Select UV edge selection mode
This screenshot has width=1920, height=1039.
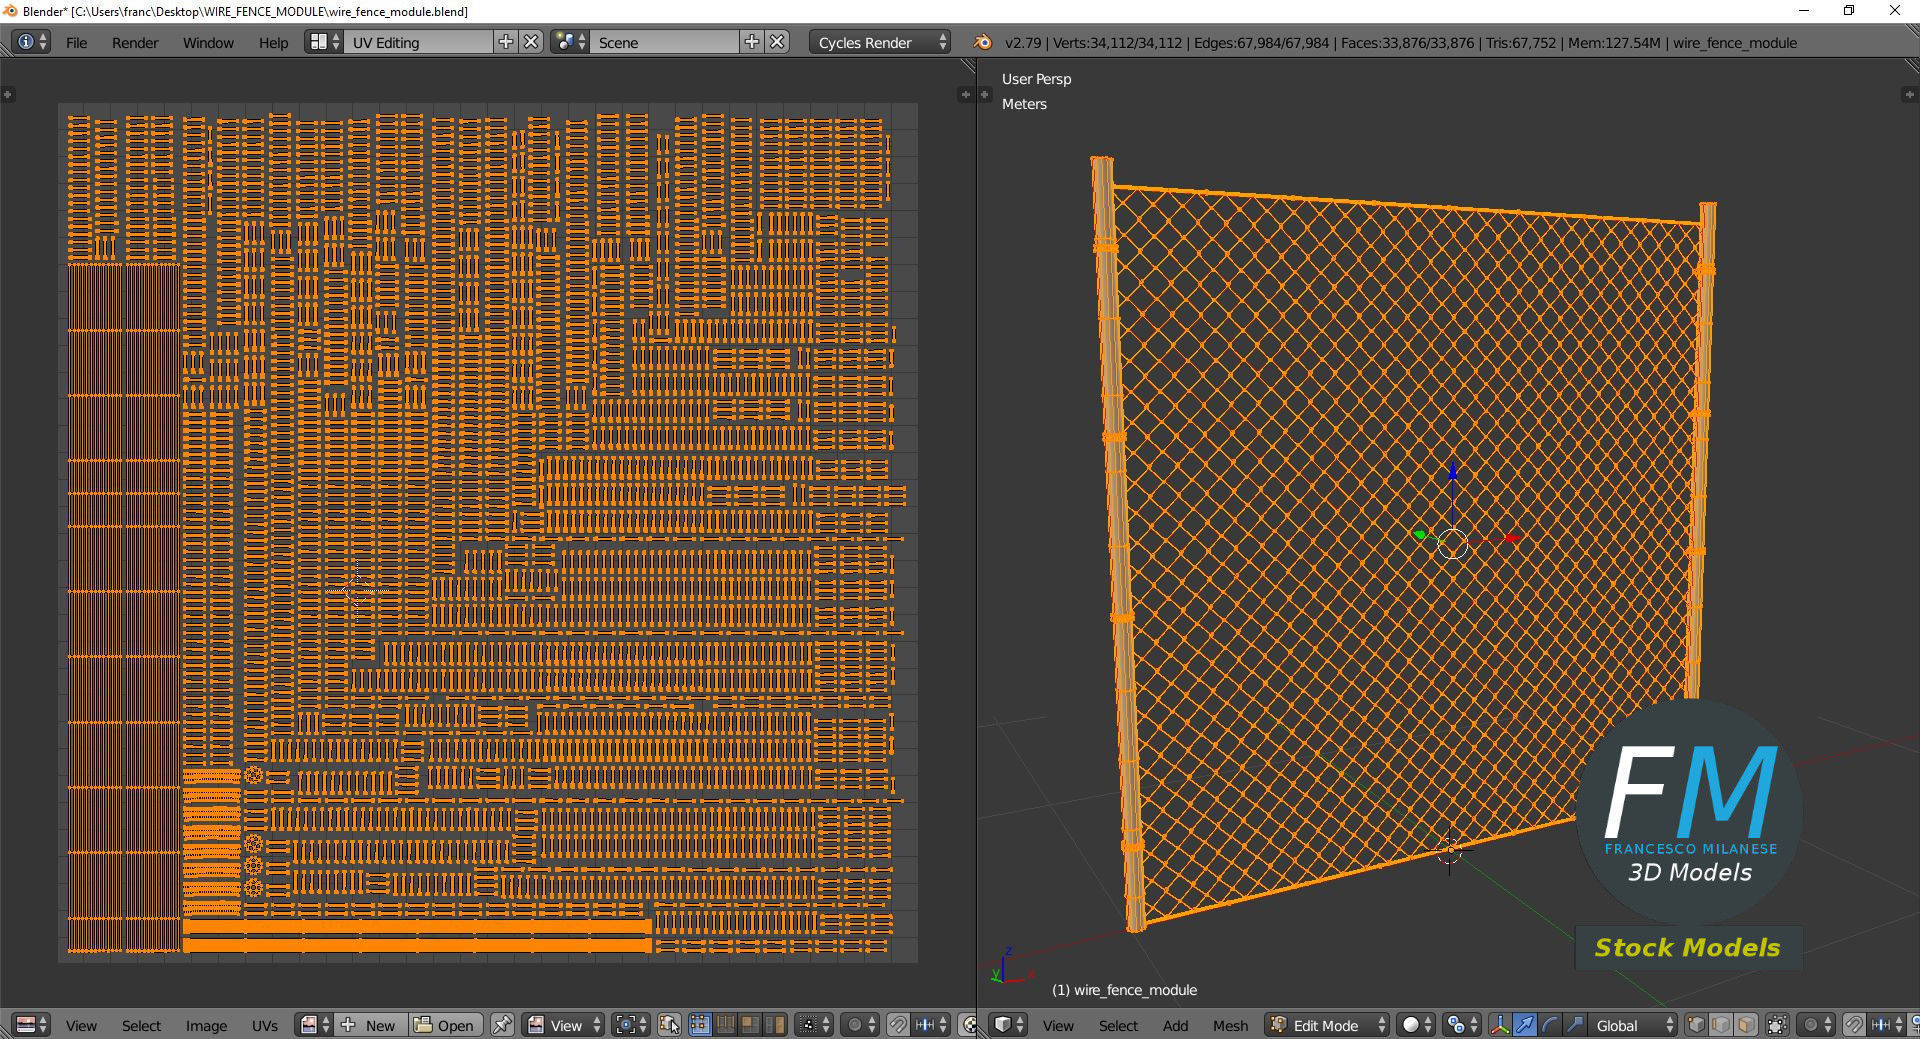coord(725,1025)
